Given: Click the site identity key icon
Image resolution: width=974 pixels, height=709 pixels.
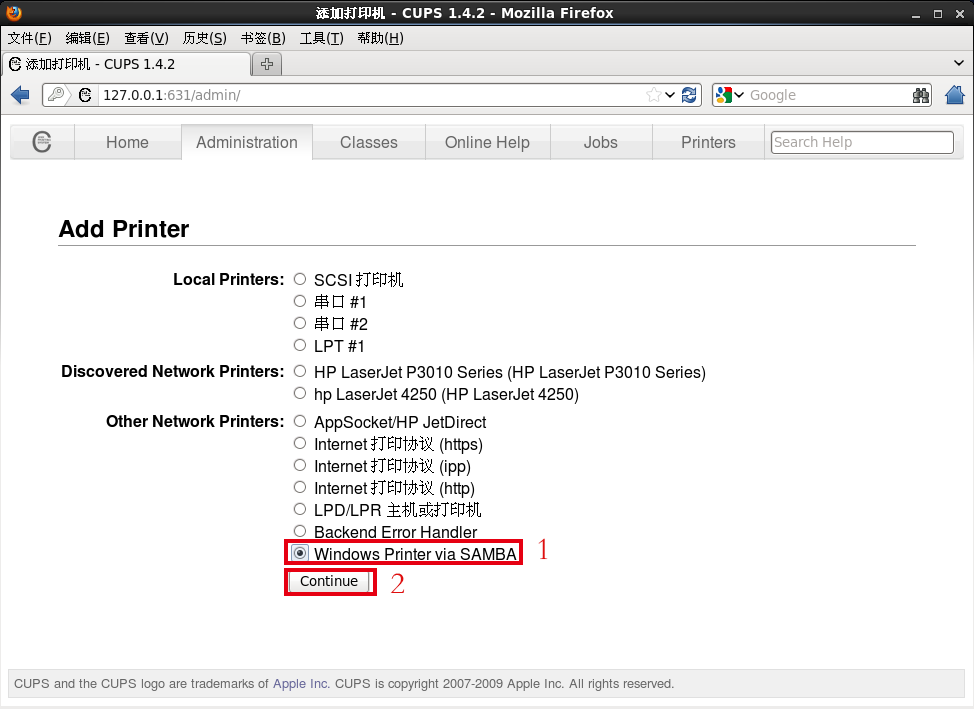Looking at the screenshot, I should (57, 95).
